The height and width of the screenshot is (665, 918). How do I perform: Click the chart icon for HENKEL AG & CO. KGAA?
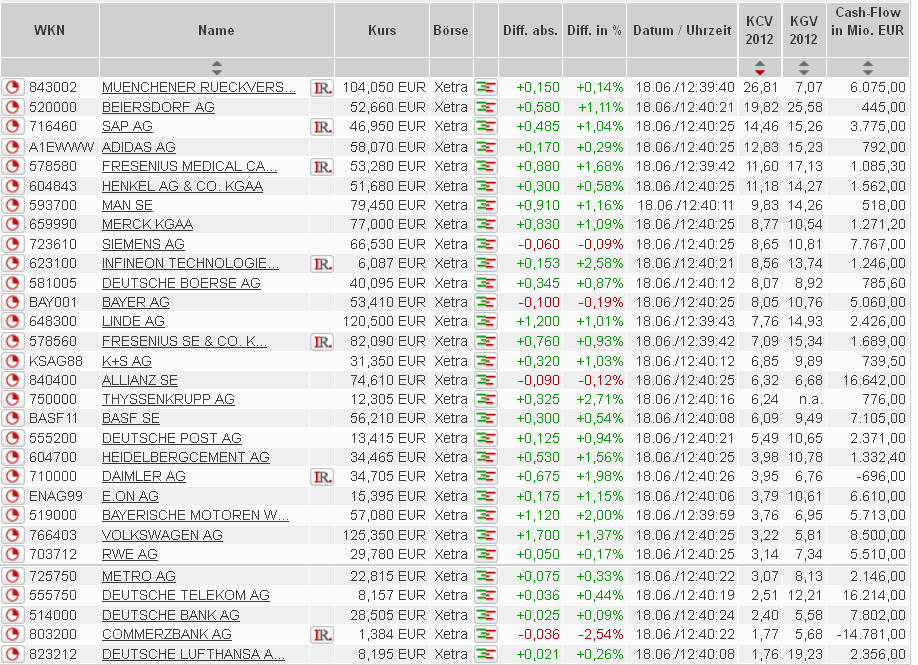click(12, 186)
